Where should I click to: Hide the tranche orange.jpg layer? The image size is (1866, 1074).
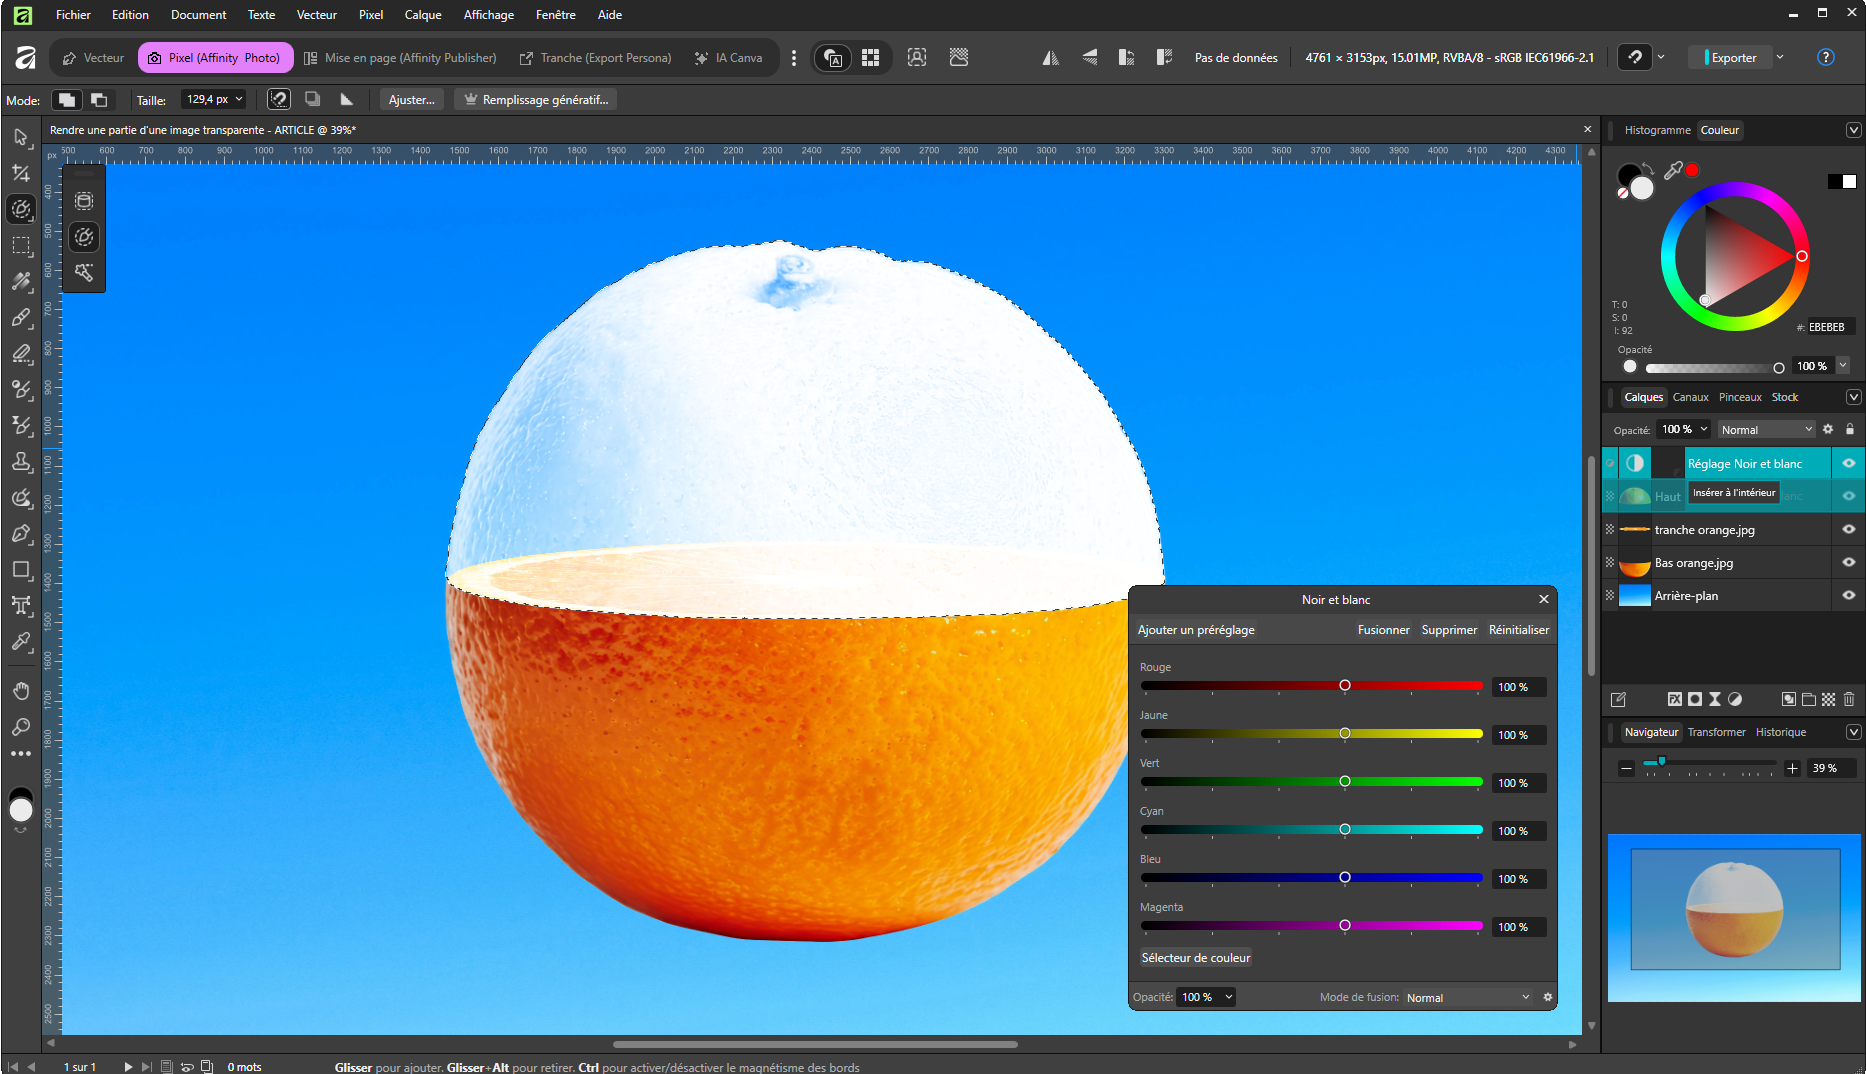1848,530
